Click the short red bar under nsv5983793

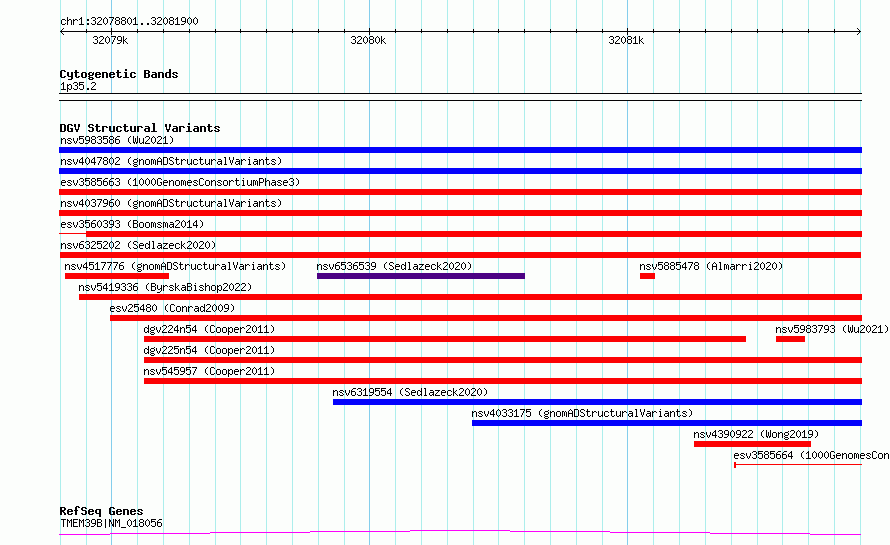(x=790, y=339)
